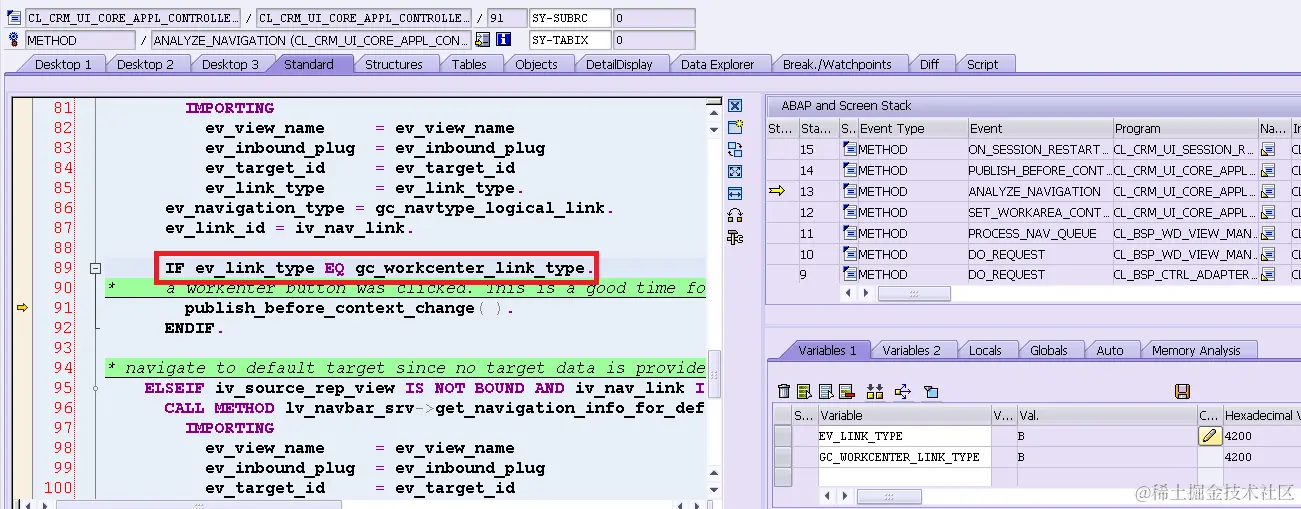The image size is (1301, 509).
Task: Click the green list icon beside trash
Action: click(805, 391)
